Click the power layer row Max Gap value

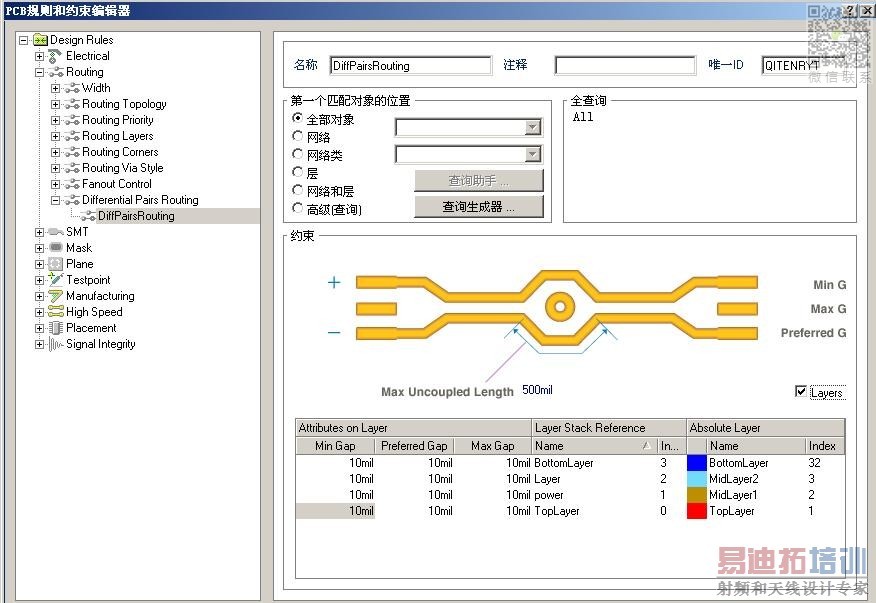518,495
